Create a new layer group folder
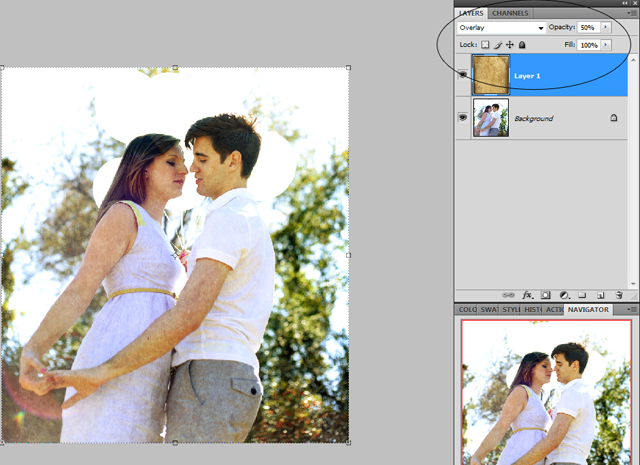 [x=582, y=295]
